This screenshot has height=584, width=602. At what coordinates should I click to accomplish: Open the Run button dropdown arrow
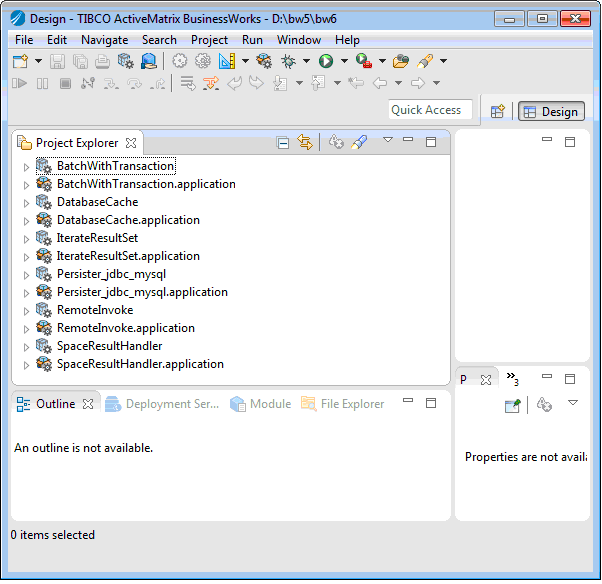pyautogui.click(x=344, y=61)
